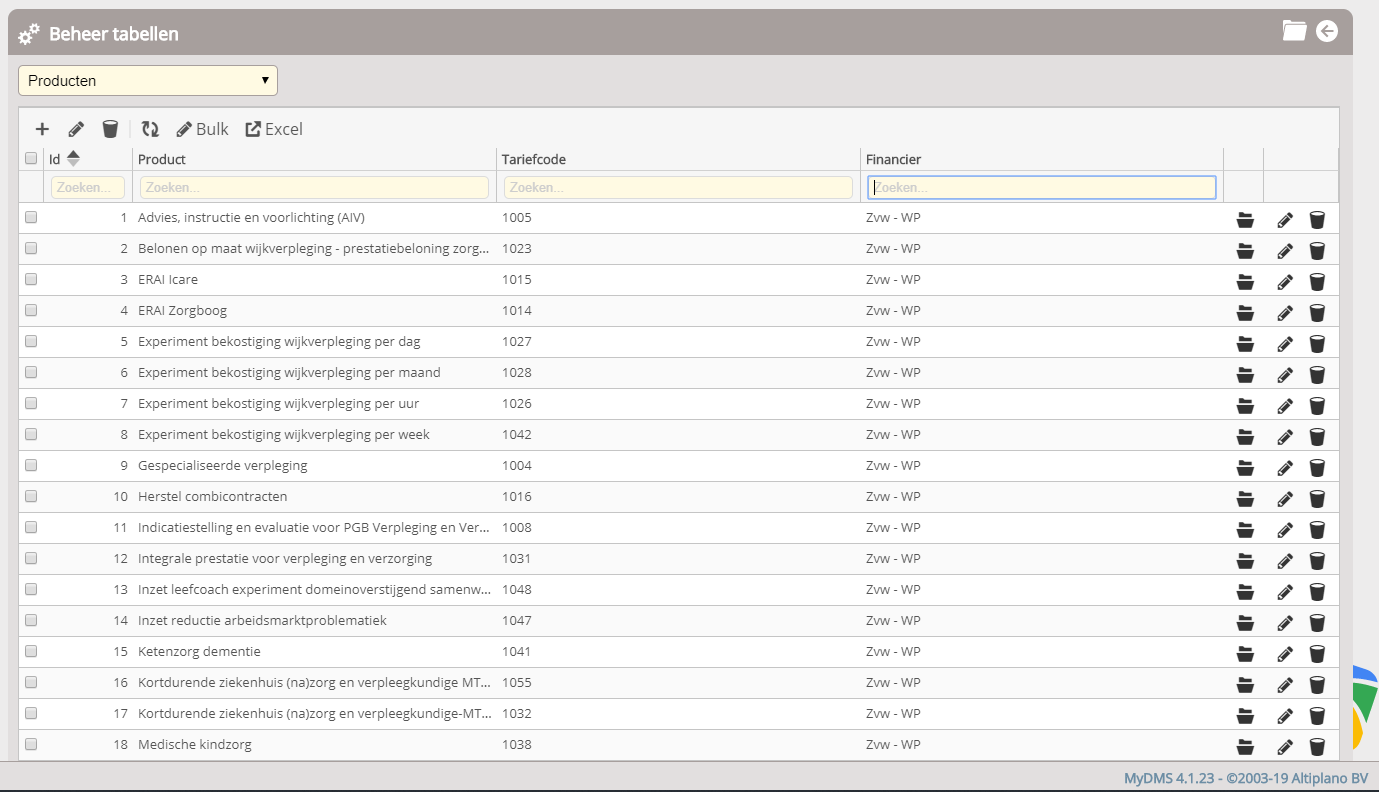Click 'Ketenzorg dementie' product cell
Image resolution: width=1379 pixels, height=792 pixels.
coord(199,651)
